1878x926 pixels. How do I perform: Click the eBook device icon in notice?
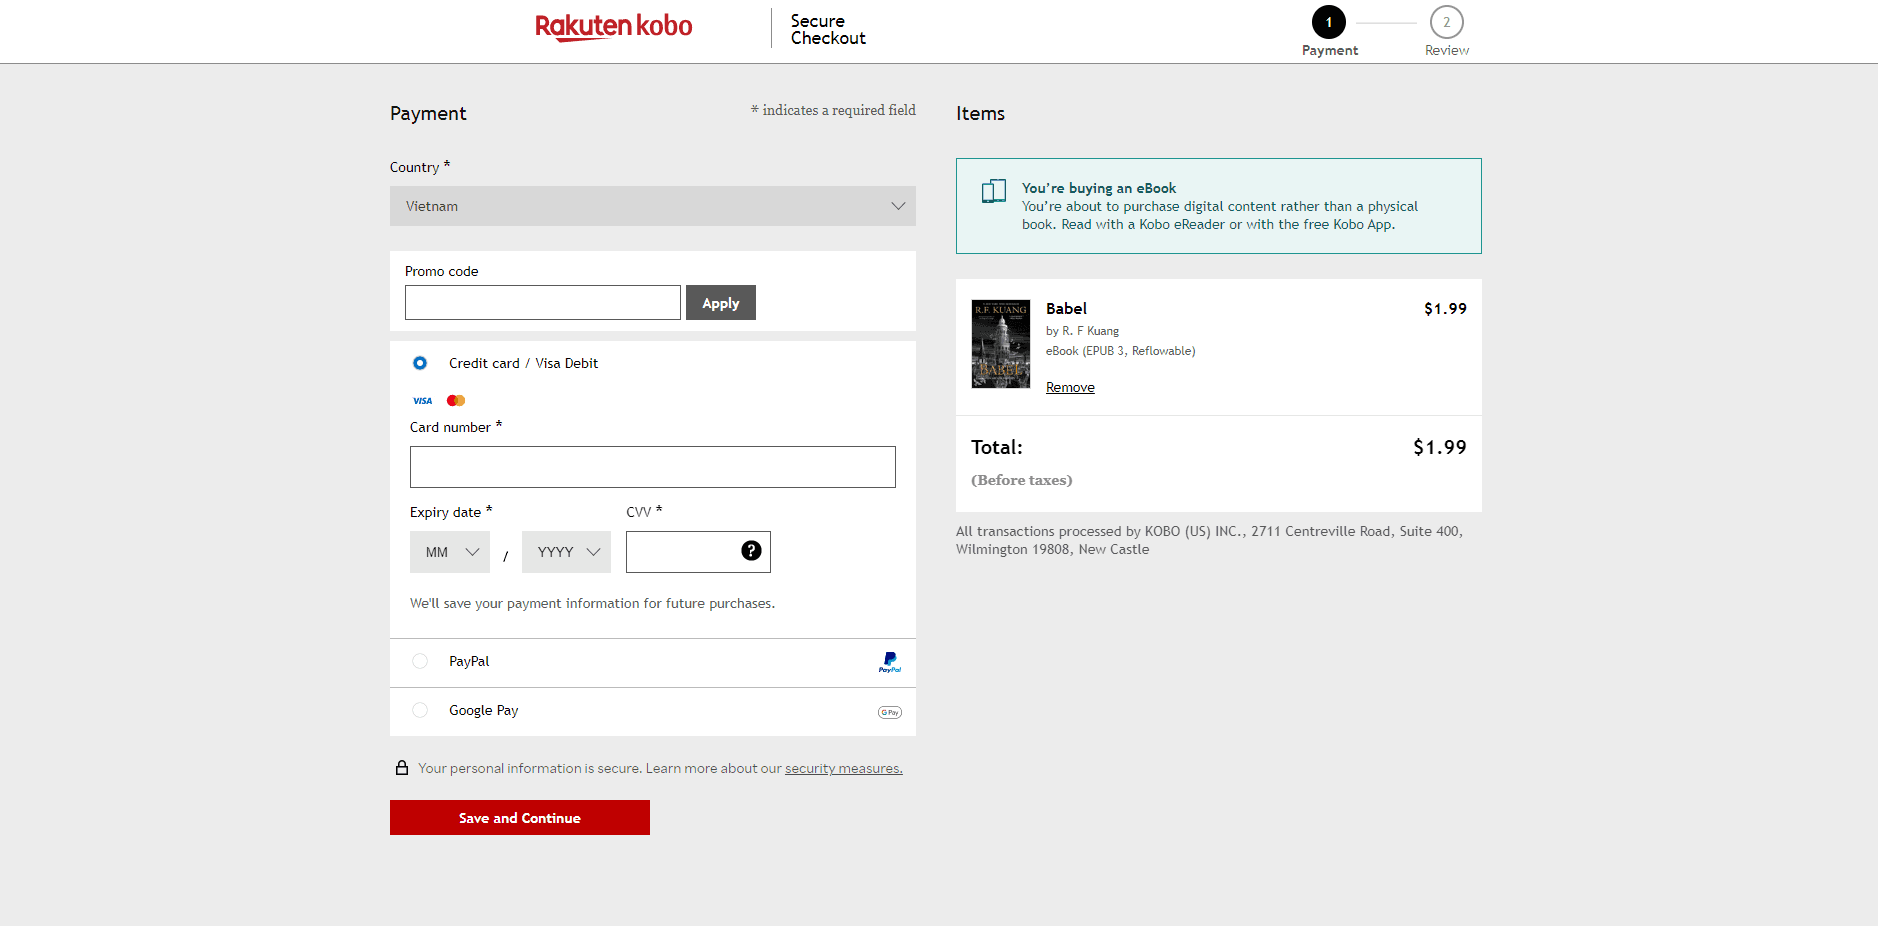point(993,191)
